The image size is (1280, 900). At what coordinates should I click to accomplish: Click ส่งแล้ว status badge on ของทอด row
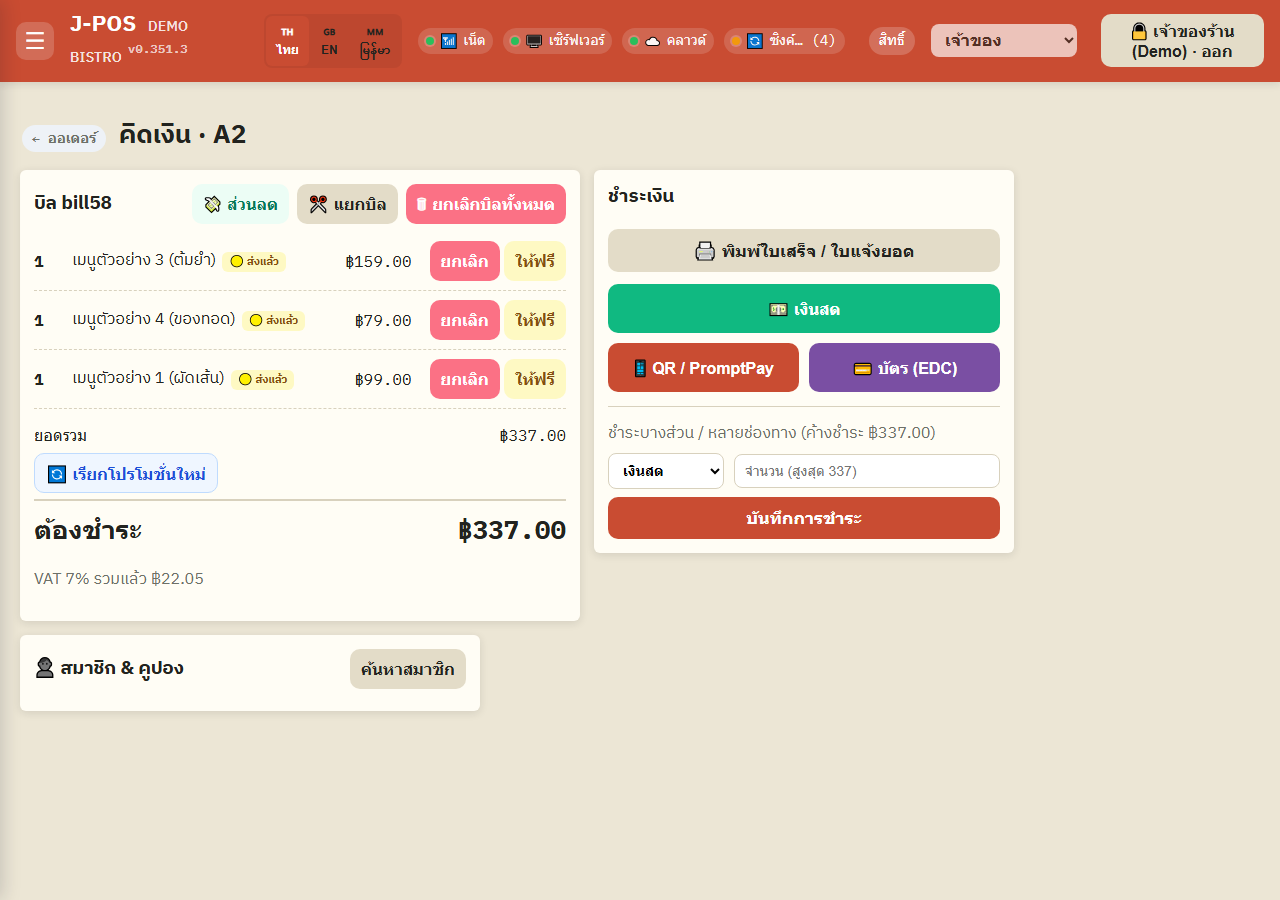tap(273, 320)
